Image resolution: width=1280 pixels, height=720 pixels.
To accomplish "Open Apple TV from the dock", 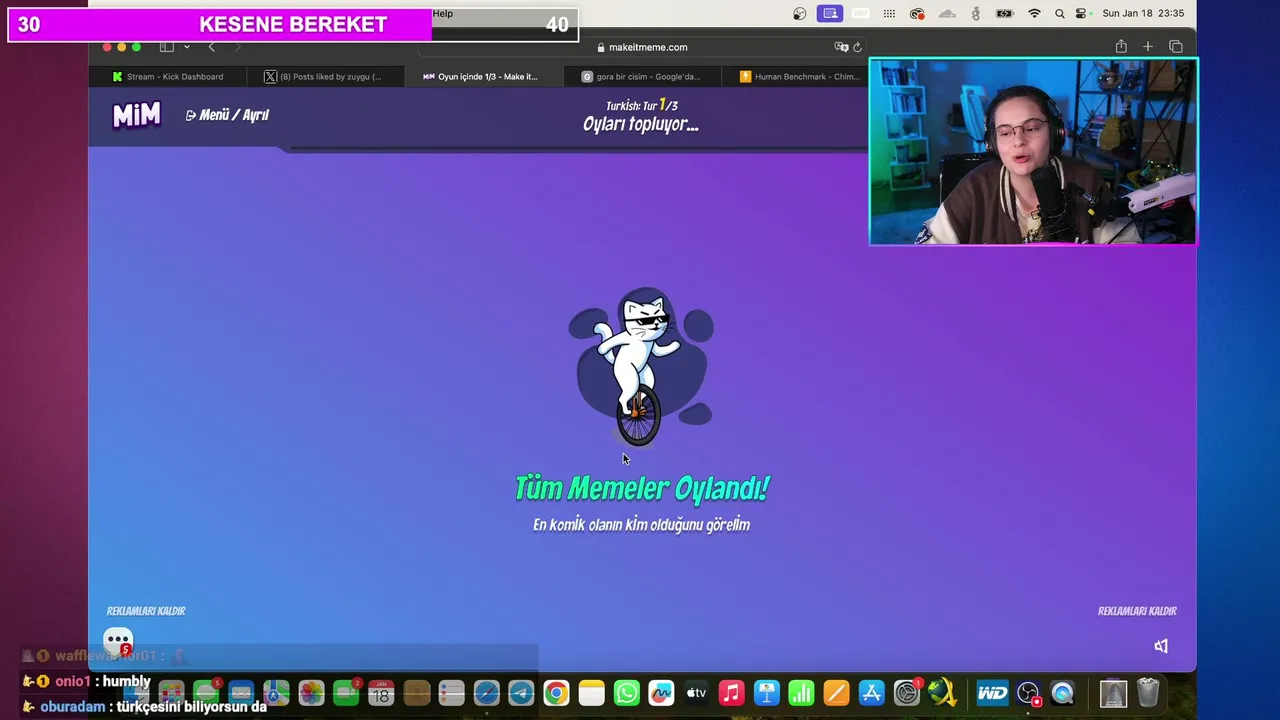I will pos(697,693).
